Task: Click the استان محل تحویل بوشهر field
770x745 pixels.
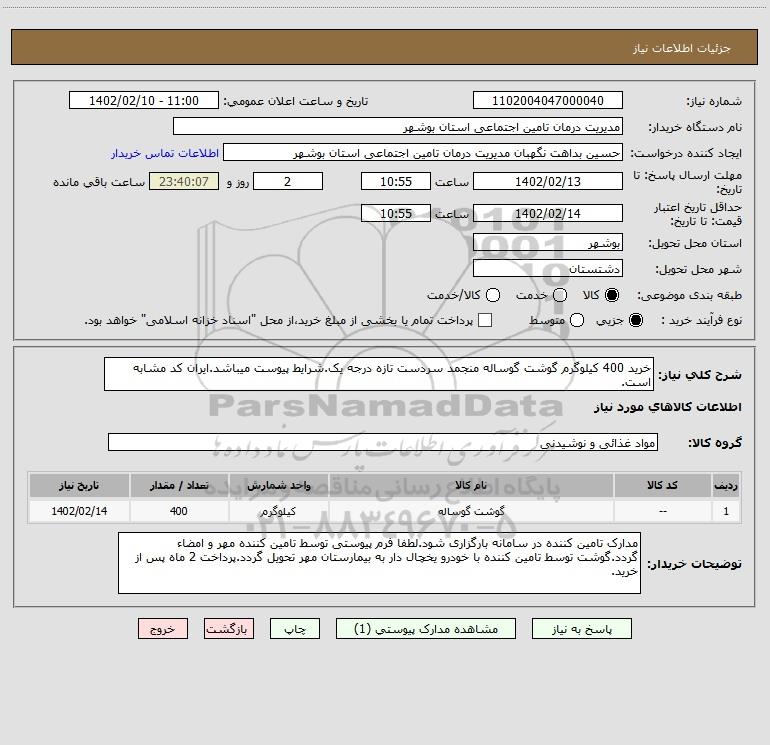Action: click(548, 243)
